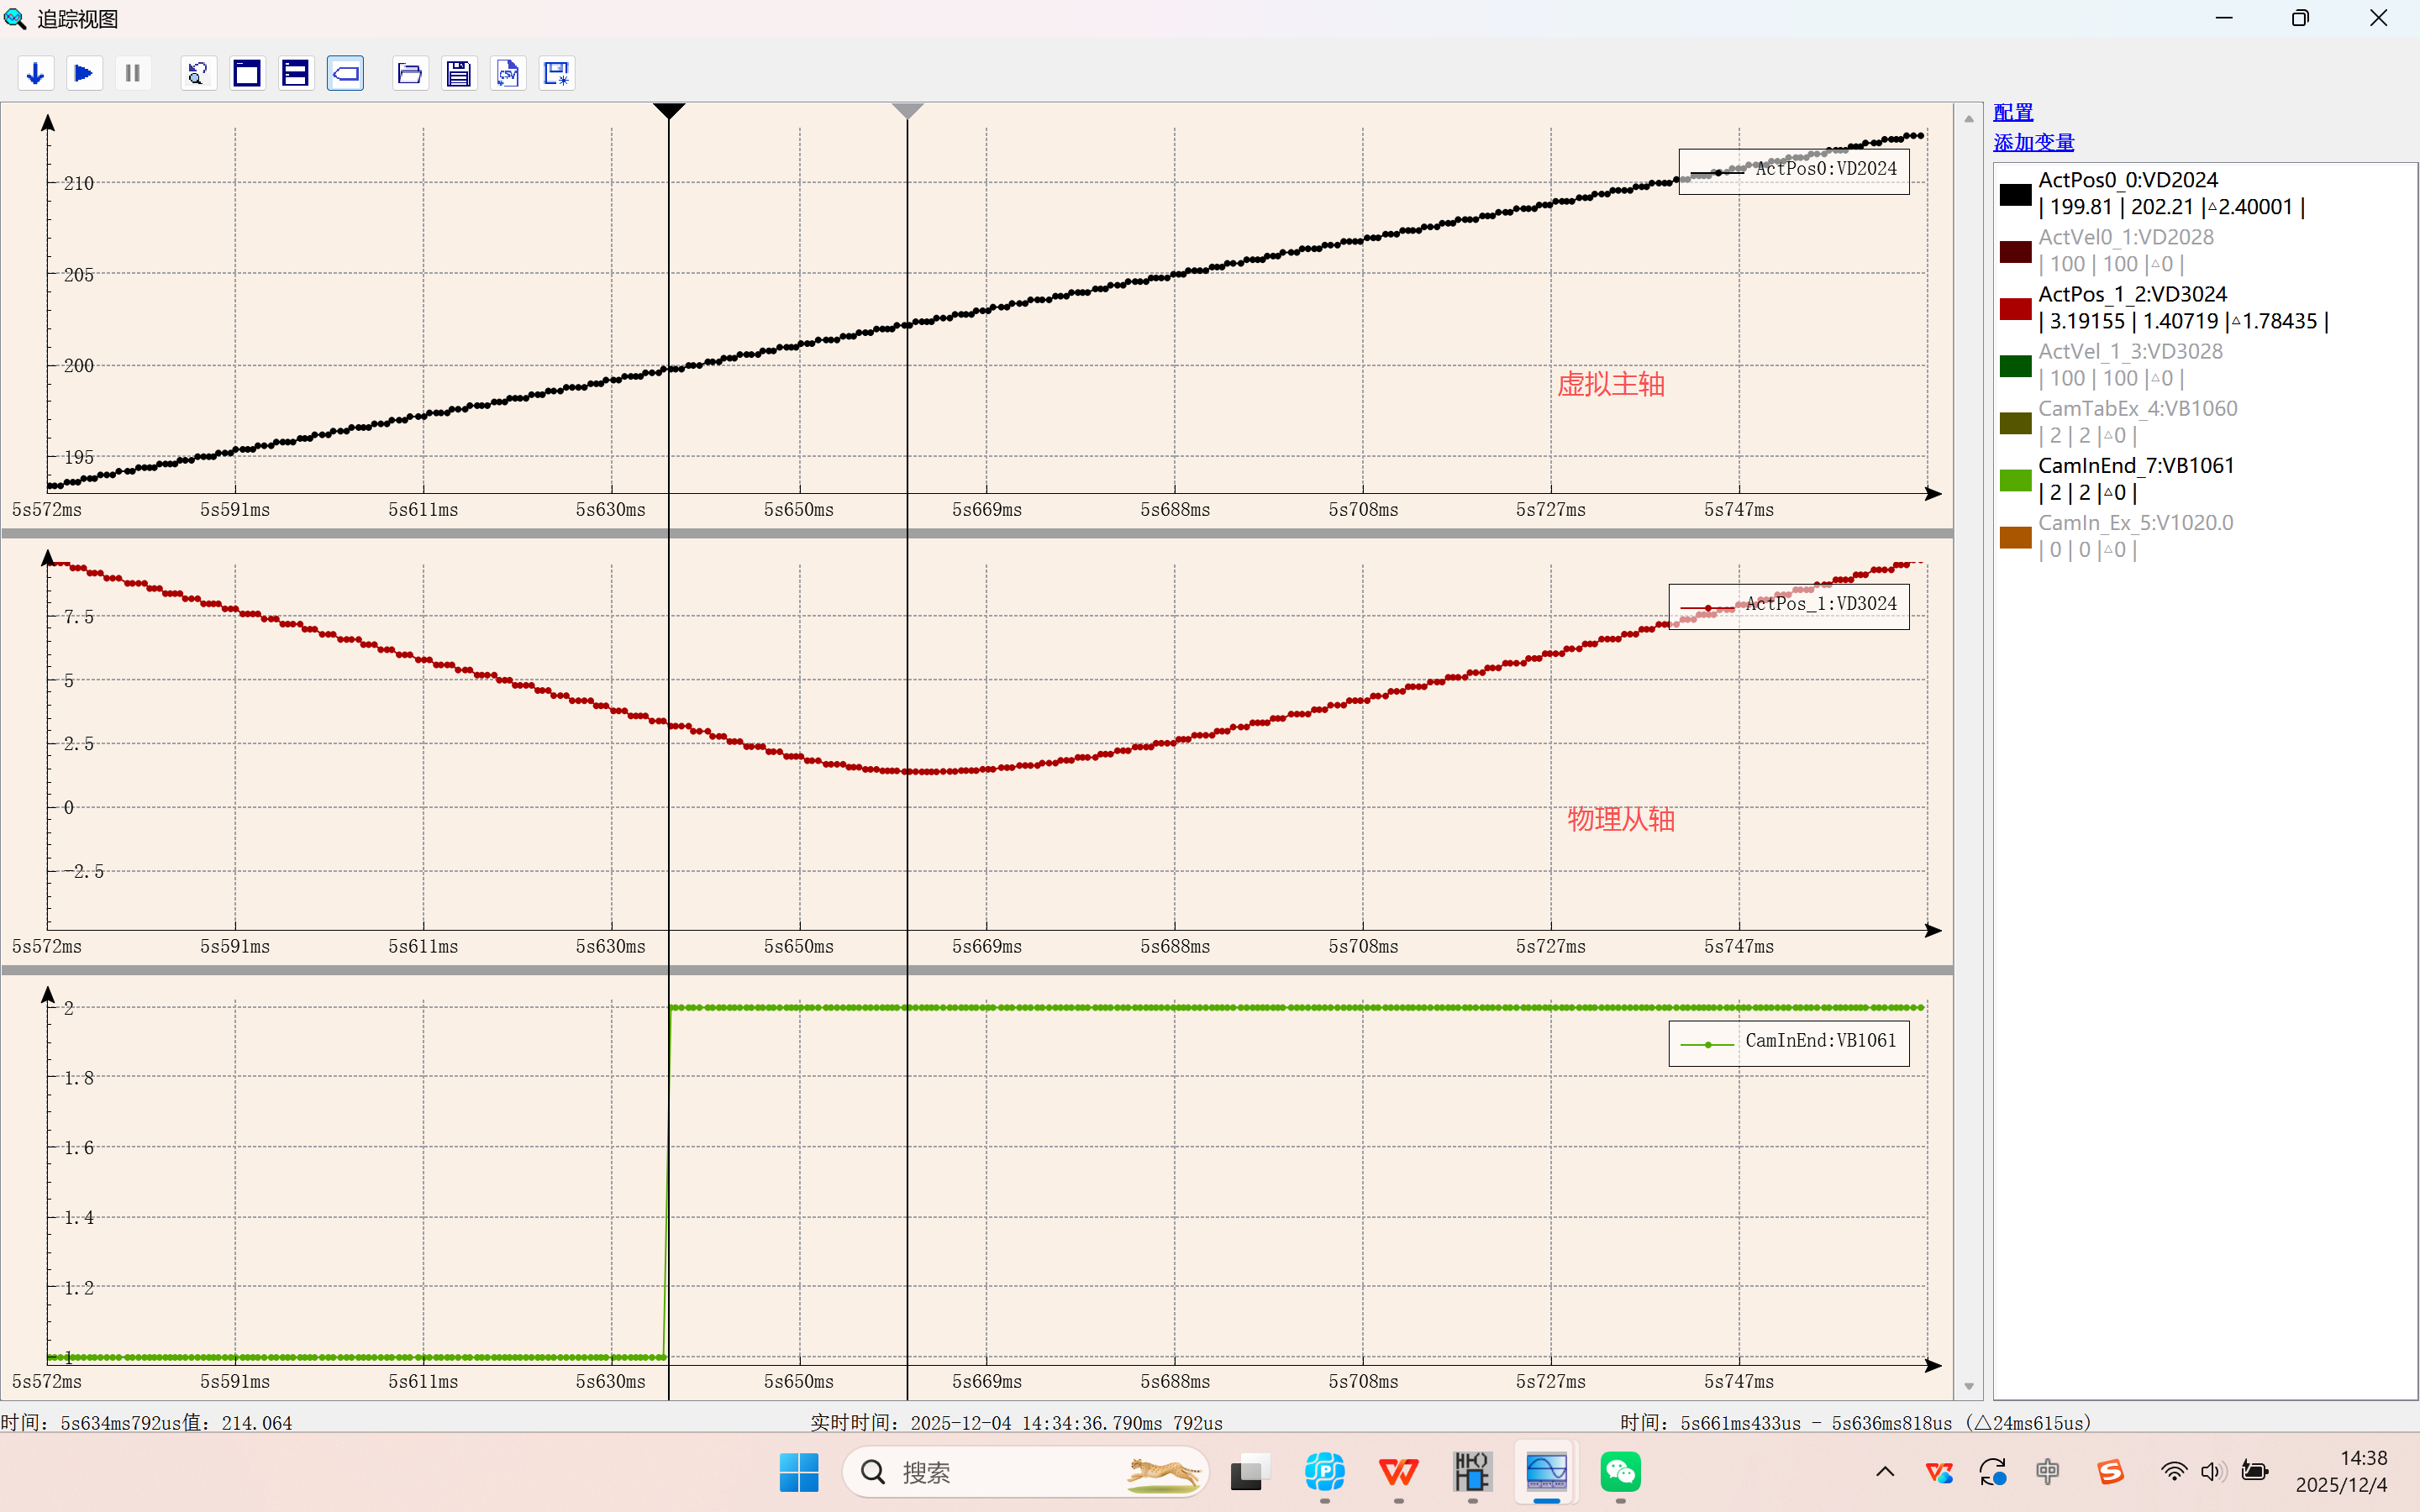The width and height of the screenshot is (2420, 1512).
Task: Click the CamInEnd:VB1061 legend box
Action: click(1789, 1043)
